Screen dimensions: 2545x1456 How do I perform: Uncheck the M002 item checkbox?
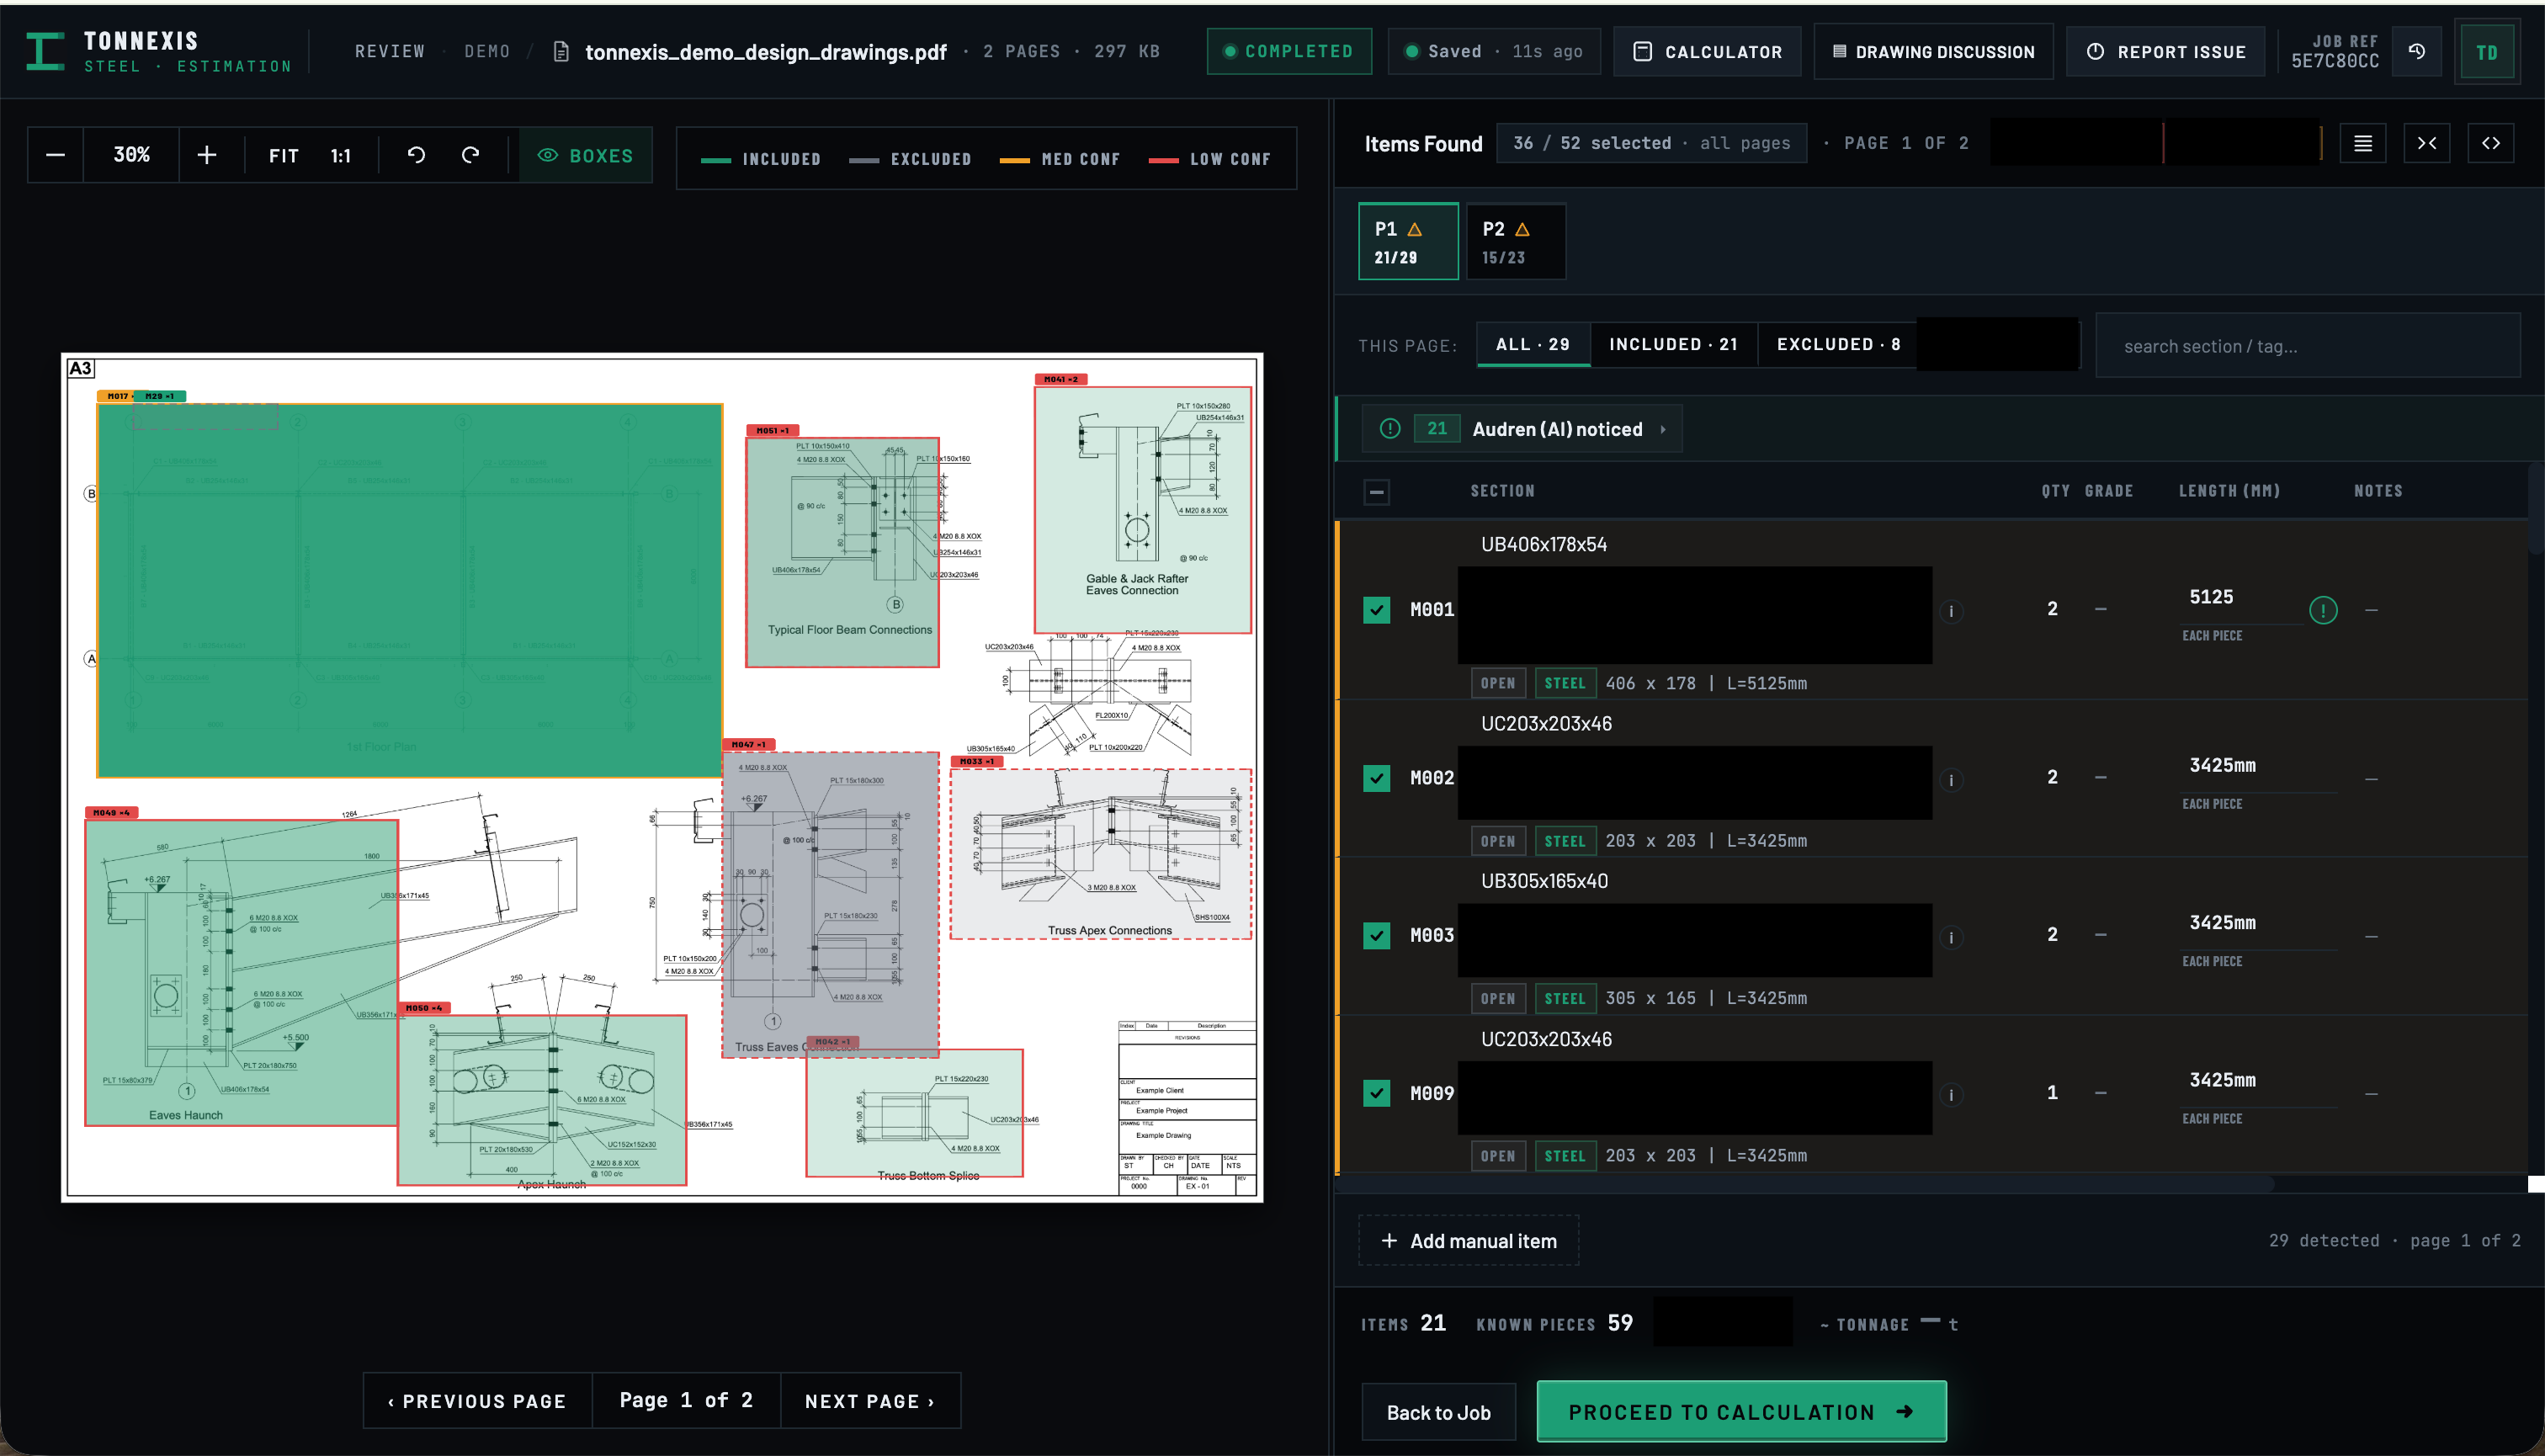click(1377, 778)
